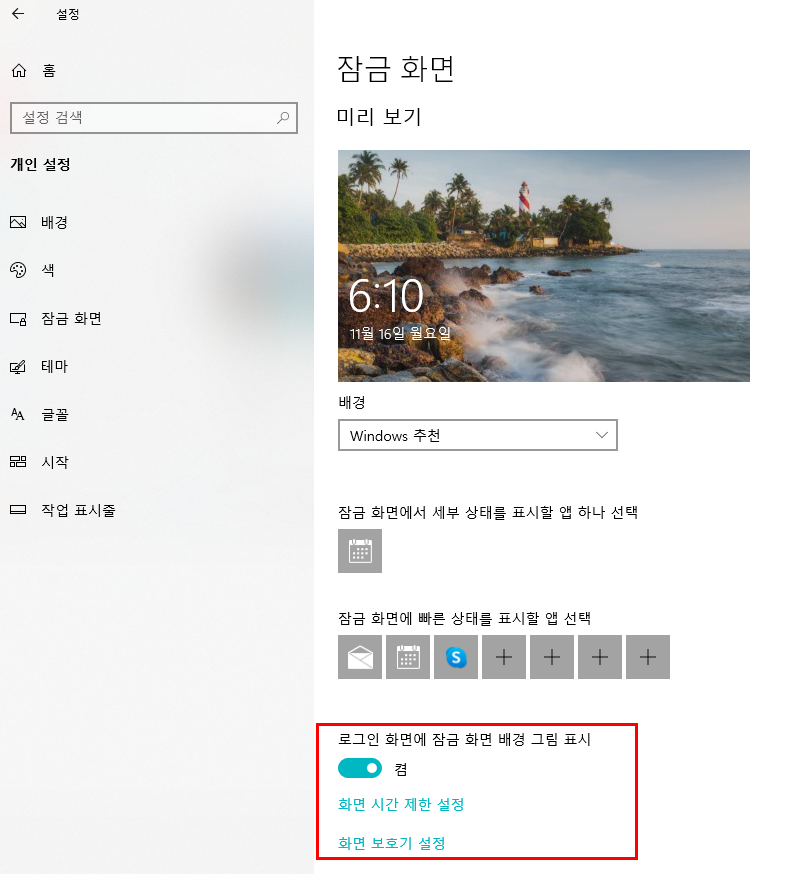
Task: Open the 테마 settings page
Action: (x=55, y=366)
